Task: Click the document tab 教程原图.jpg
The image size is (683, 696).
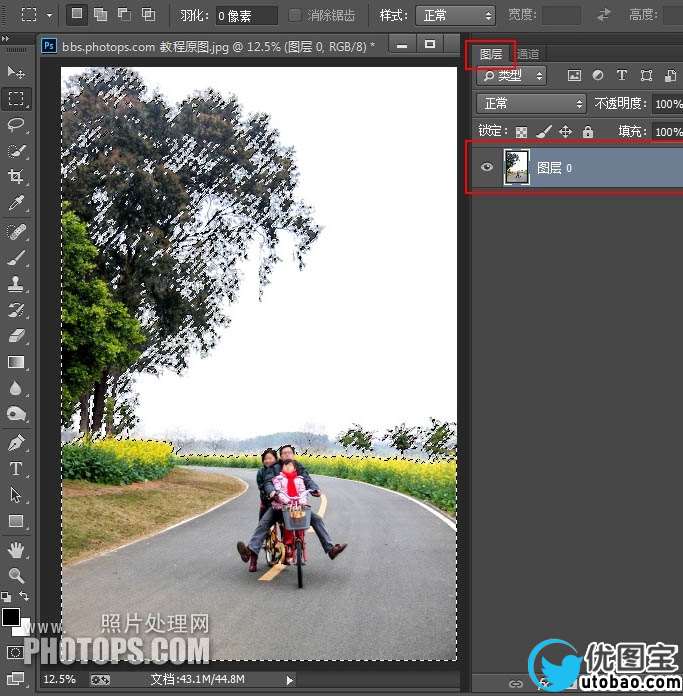Action: click(x=218, y=46)
